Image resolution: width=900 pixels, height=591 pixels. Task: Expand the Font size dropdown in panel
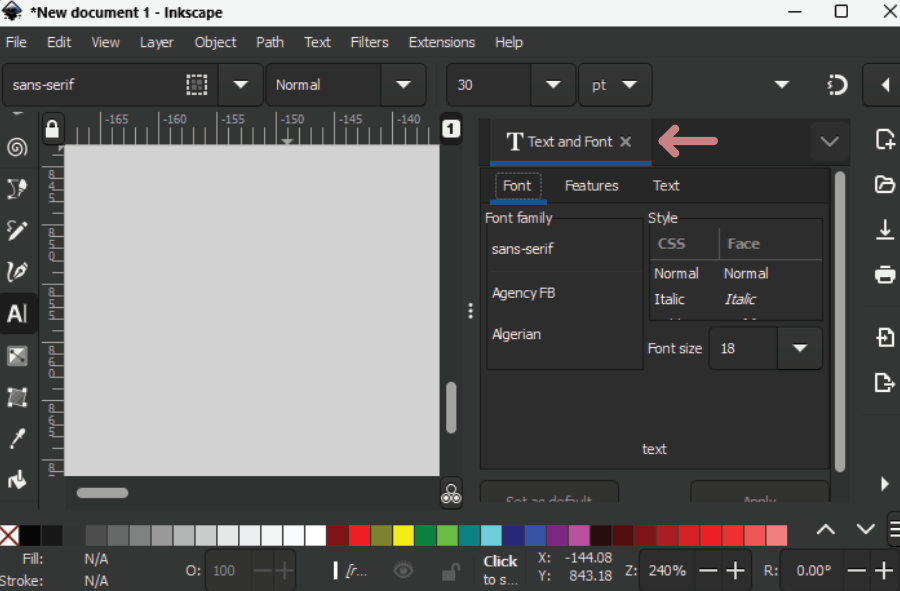[799, 349]
